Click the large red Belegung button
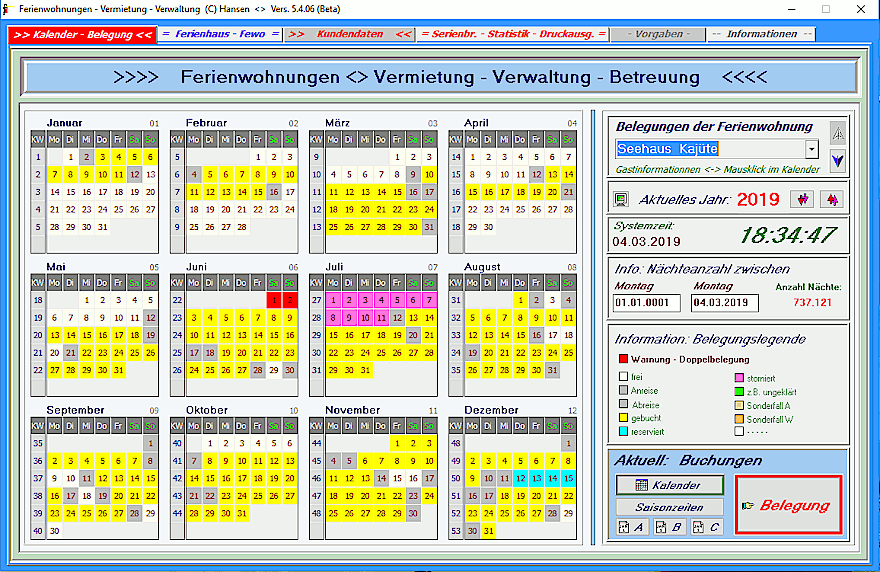880x572 pixels. click(x=789, y=505)
